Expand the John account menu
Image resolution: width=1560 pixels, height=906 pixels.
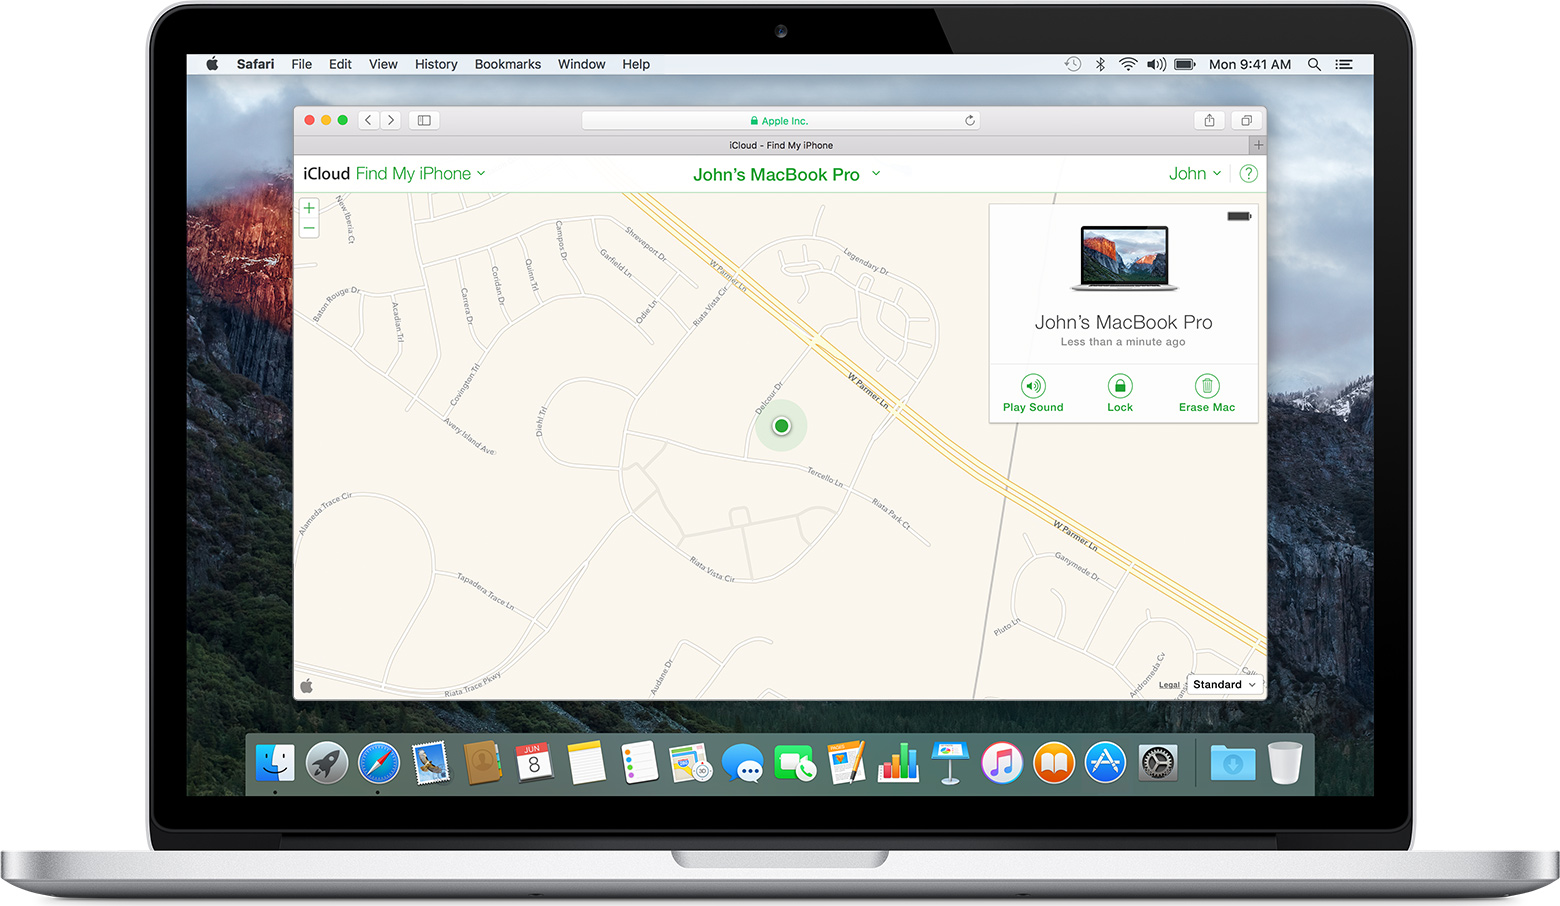1194,174
